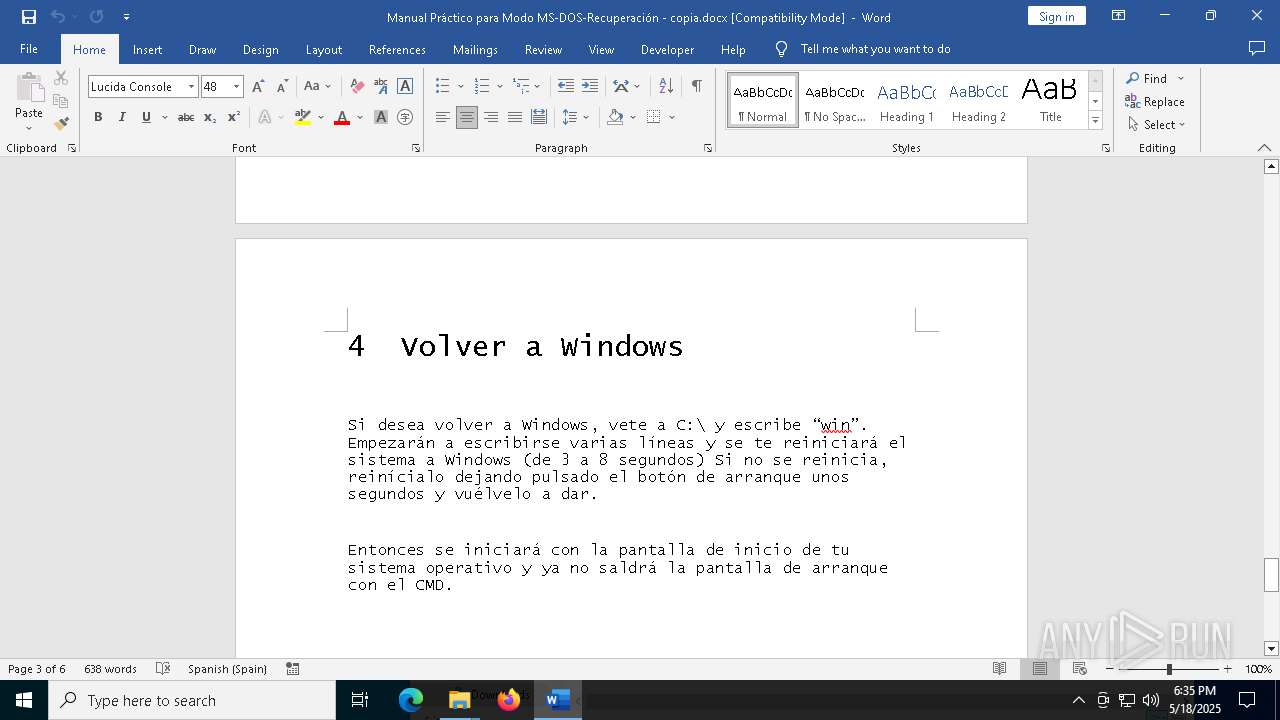1280x720 pixels.
Task: Open the comments pane icon
Action: click(x=1257, y=49)
